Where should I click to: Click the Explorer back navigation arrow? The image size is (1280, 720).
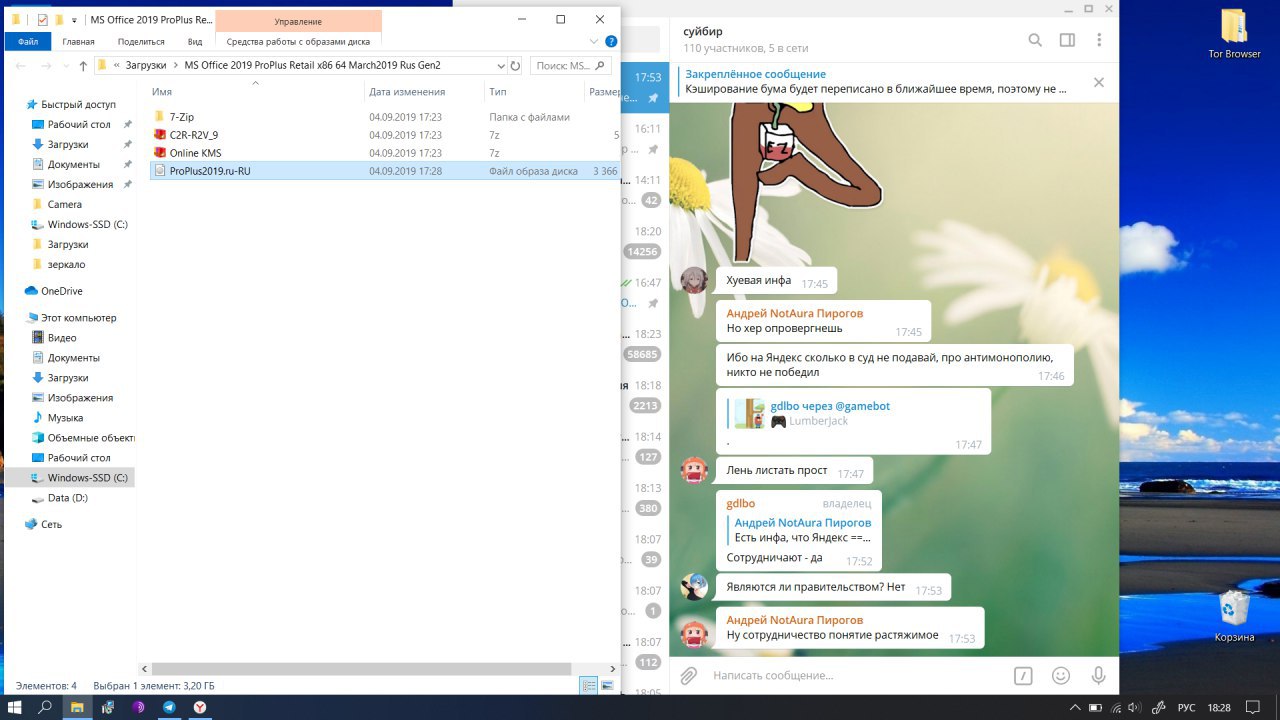pyautogui.click(x=19, y=66)
